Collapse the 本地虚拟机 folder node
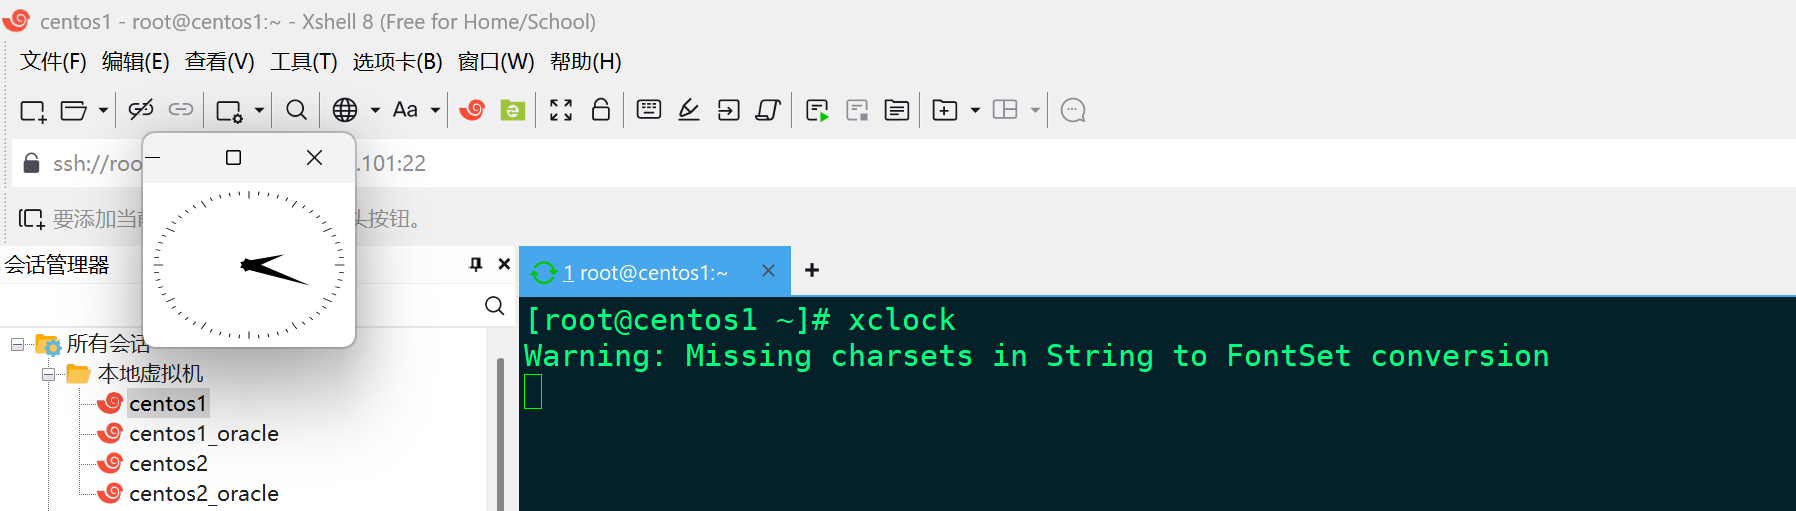Screen dimensions: 1796x511 pyautogui.click(x=48, y=375)
